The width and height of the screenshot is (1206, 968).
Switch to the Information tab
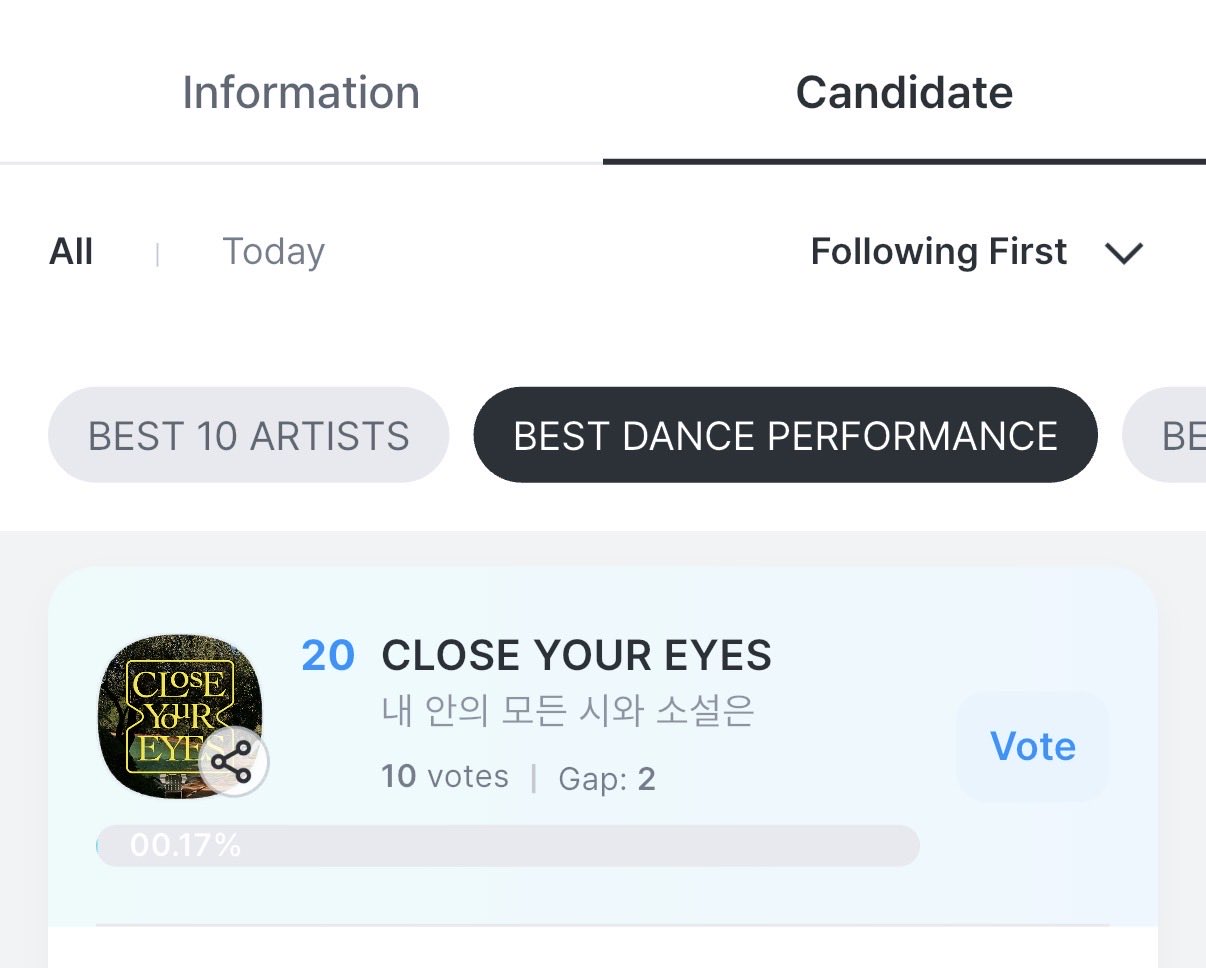click(301, 93)
